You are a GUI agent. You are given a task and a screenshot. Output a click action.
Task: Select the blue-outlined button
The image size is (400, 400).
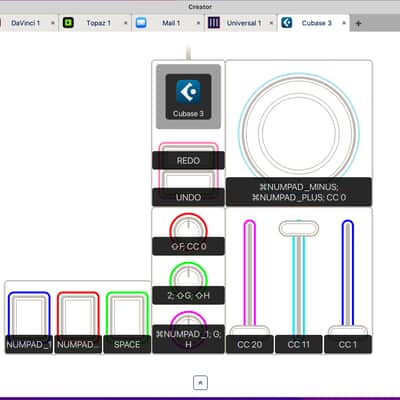click(29, 314)
